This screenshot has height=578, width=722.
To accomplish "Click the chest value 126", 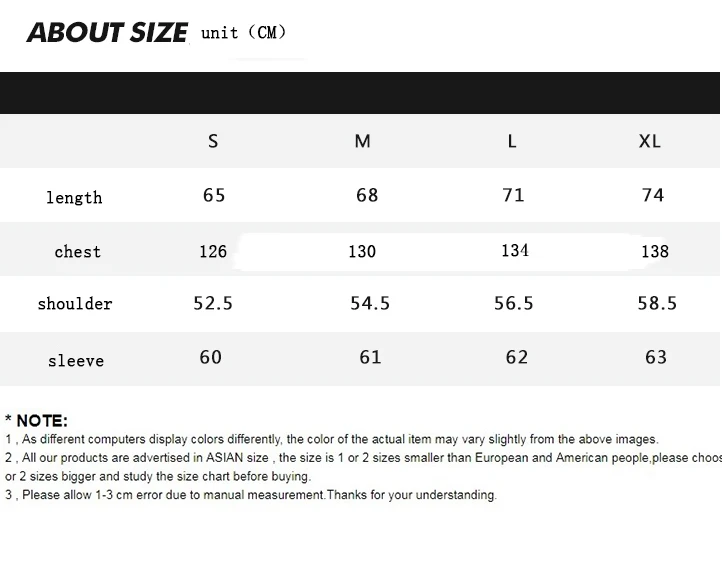I will point(213,251).
